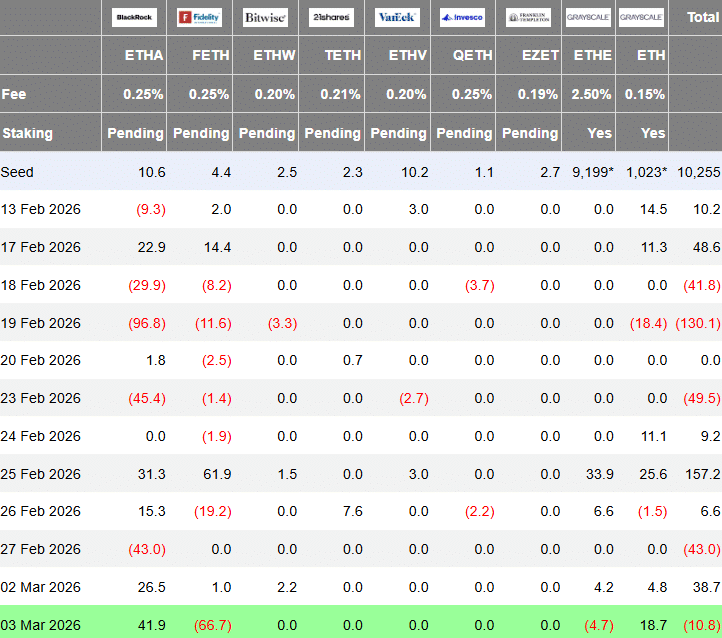Select the Invesco logo

[x=463, y=17]
